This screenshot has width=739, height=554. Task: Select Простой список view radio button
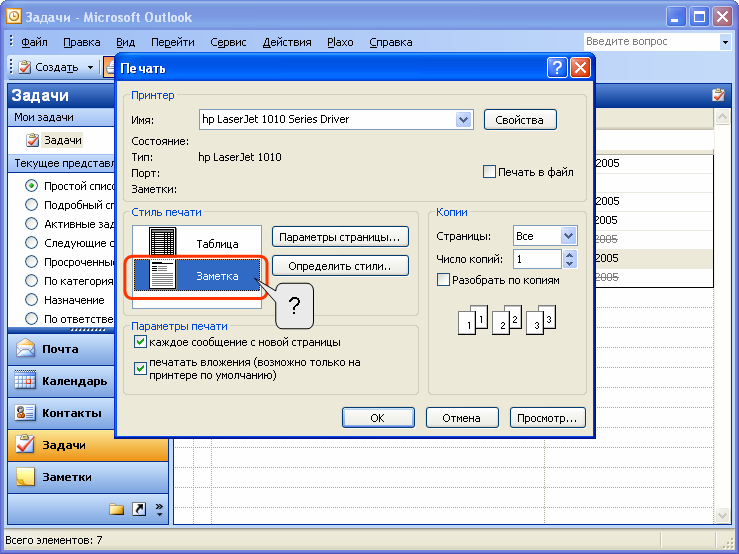coord(32,186)
